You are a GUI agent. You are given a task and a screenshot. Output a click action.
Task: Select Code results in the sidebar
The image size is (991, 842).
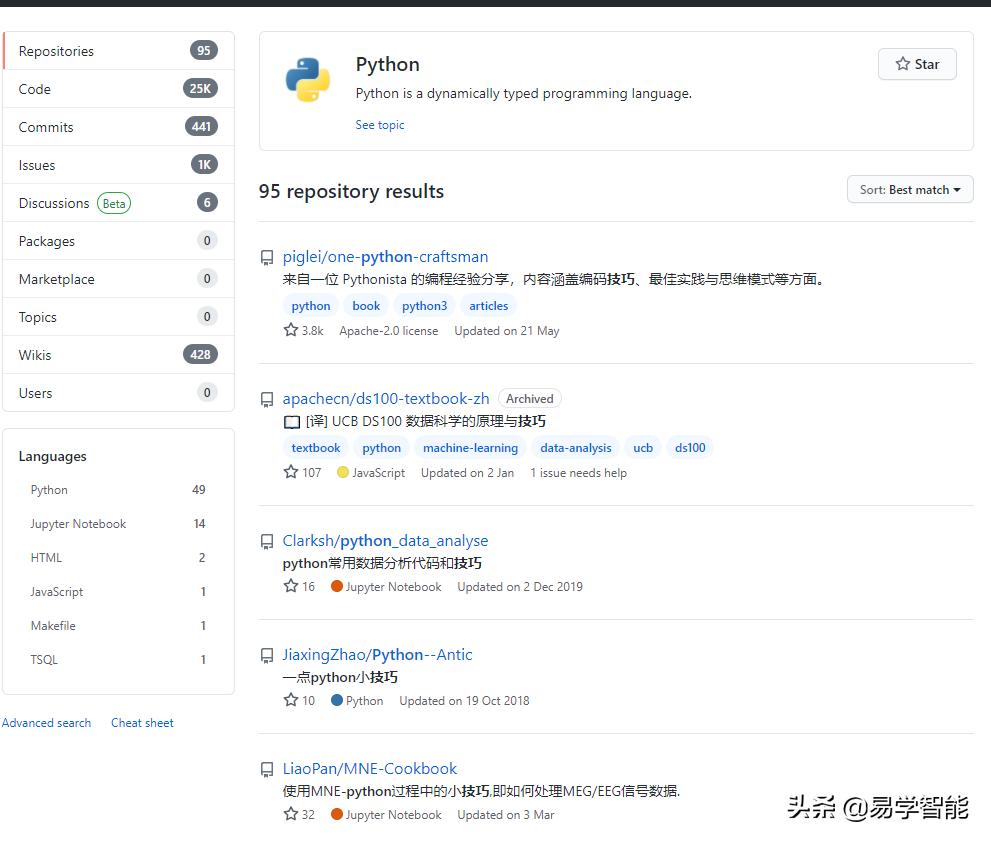(119, 88)
